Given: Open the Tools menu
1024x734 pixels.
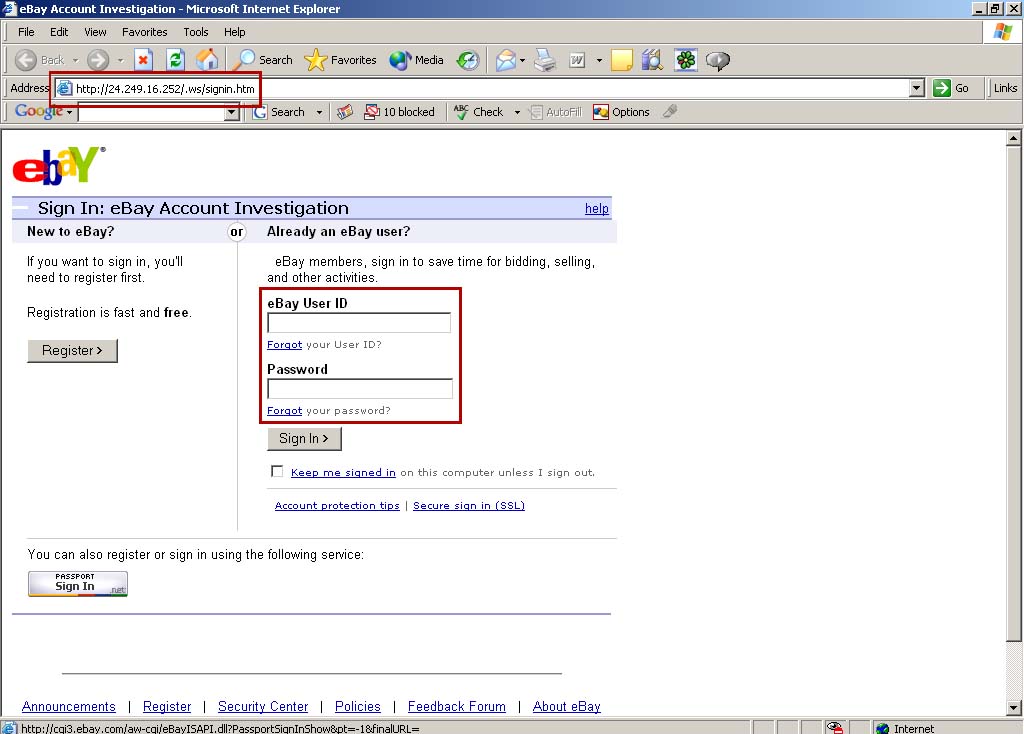Looking at the screenshot, I should tap(196, 32).
